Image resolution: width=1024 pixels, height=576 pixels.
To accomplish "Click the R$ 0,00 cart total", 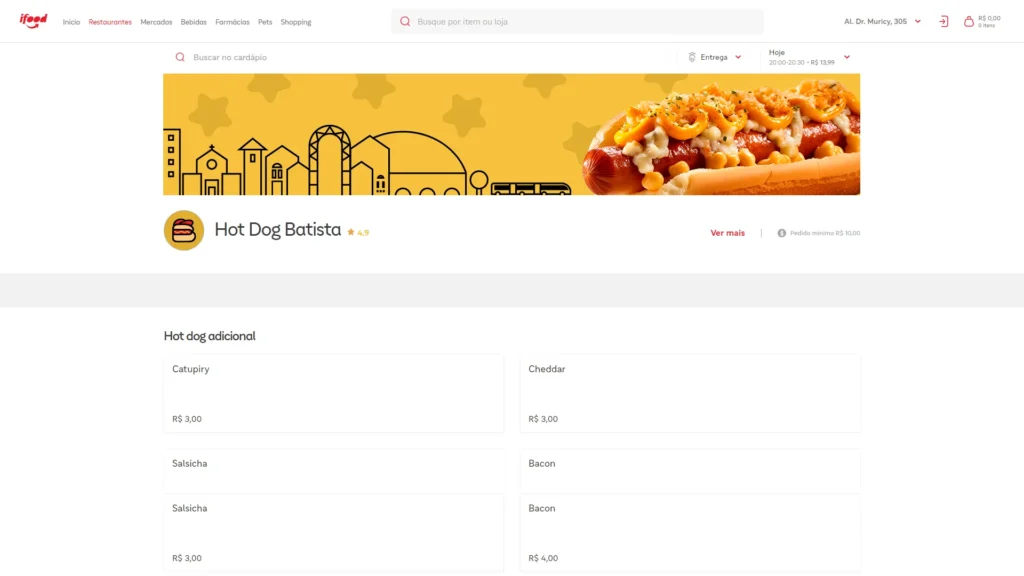I will click(989, 18).
